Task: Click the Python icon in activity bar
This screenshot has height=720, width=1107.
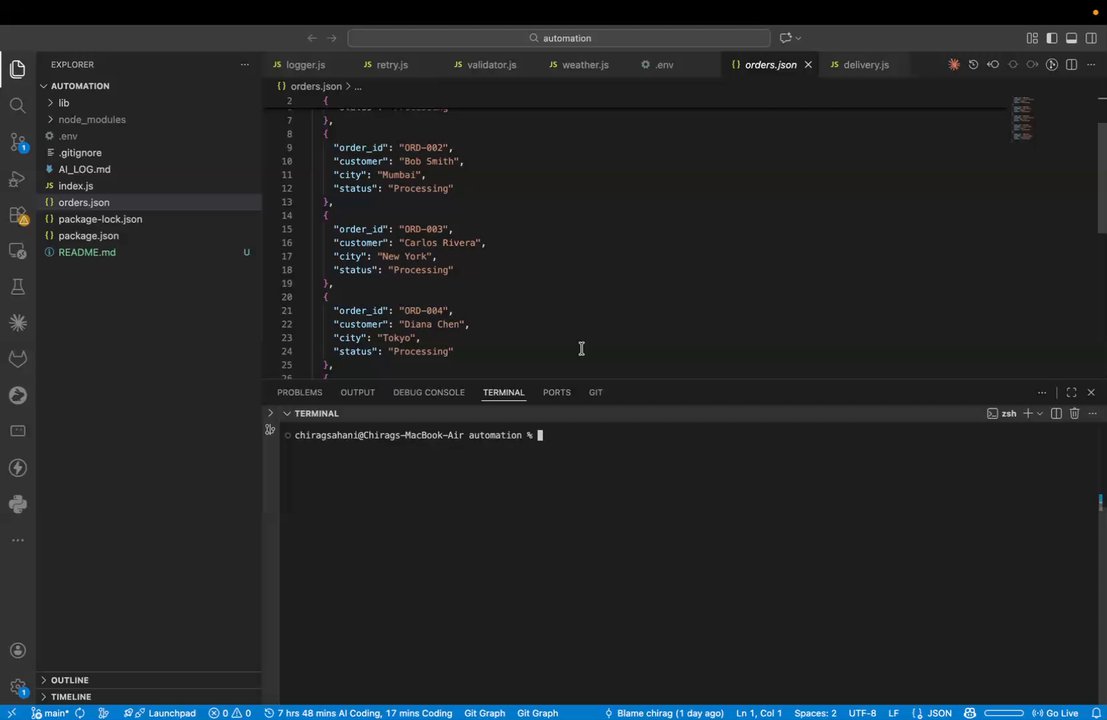Action: 17,504
